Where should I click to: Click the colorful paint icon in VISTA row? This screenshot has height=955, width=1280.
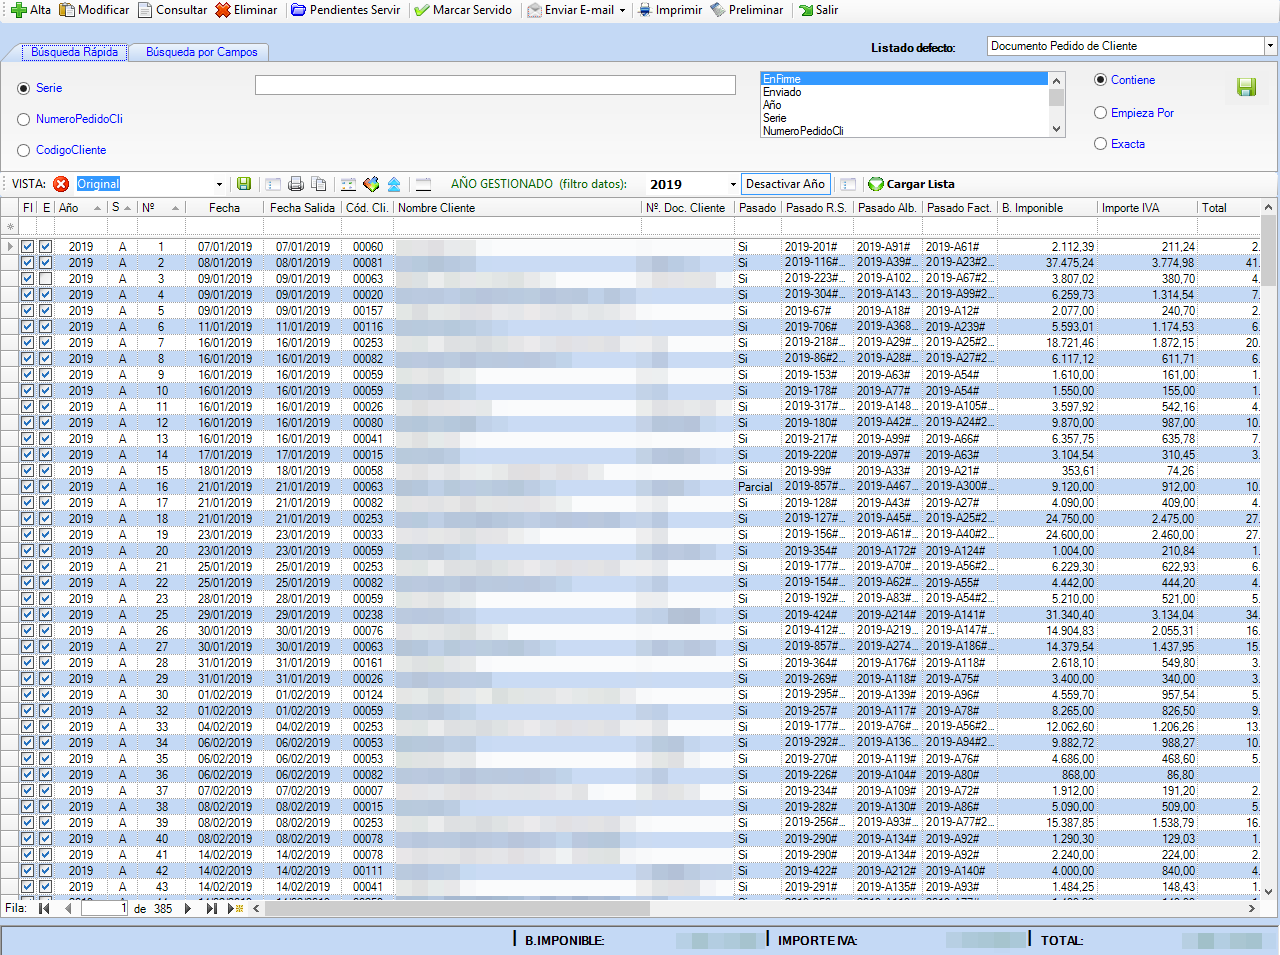pos(371,184)
